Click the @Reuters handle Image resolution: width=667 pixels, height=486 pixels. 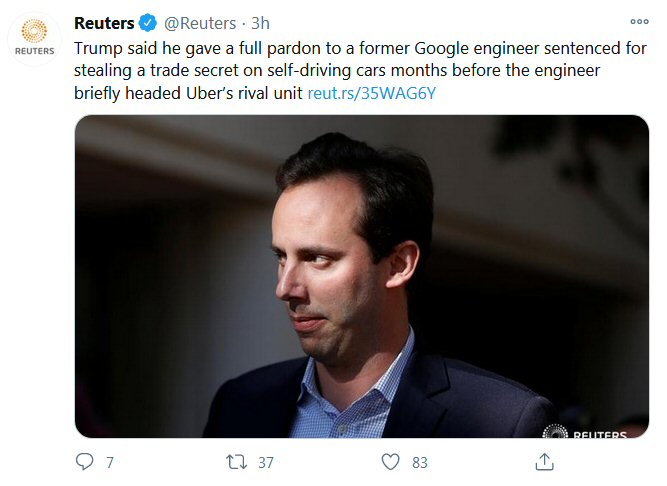tap(199, 22)
